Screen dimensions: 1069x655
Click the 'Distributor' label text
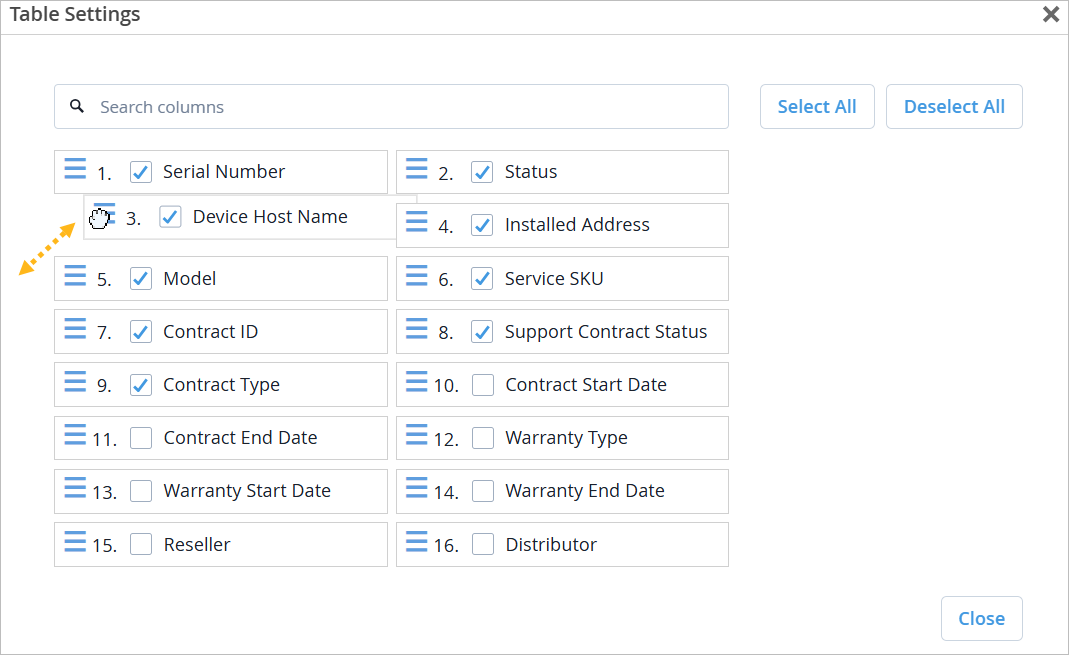tap(551, 545)
